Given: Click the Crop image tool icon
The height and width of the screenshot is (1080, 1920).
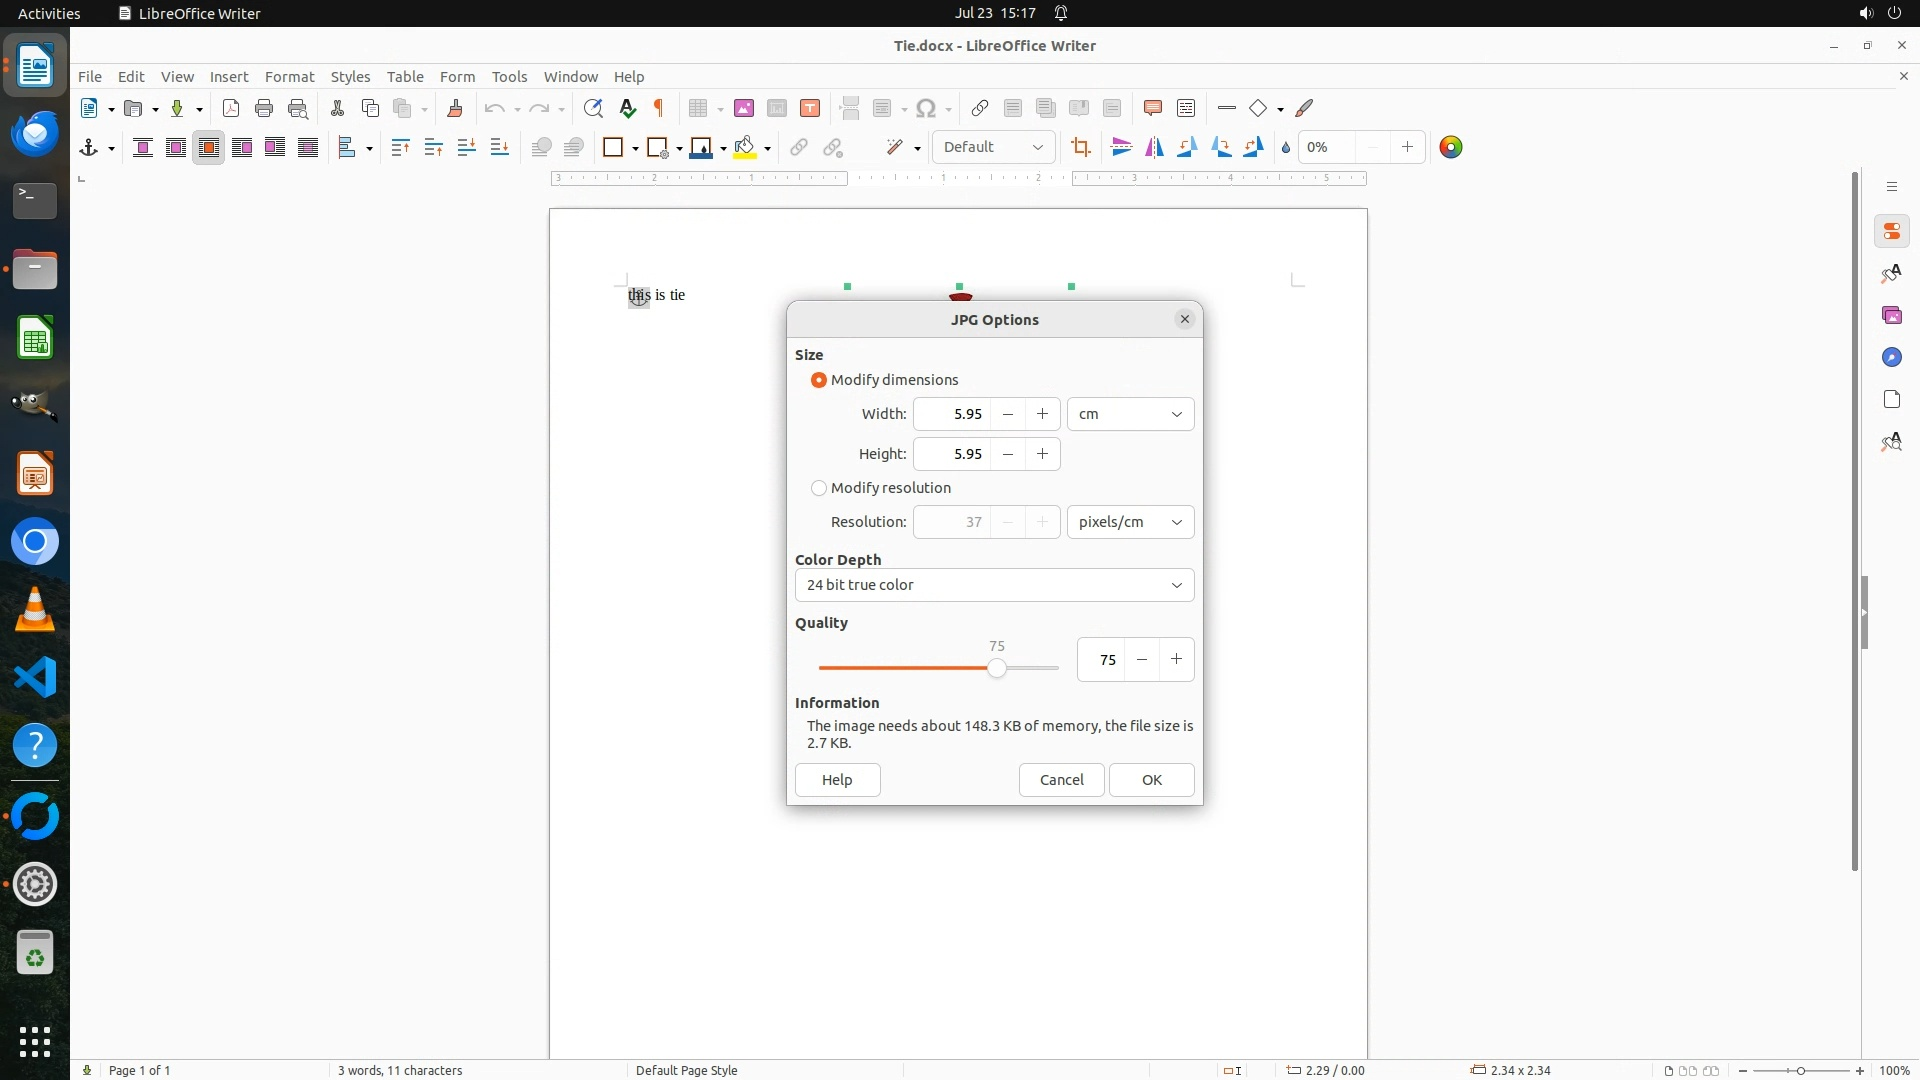Looking at the screenshot, I should click(x=1080, y=148).
